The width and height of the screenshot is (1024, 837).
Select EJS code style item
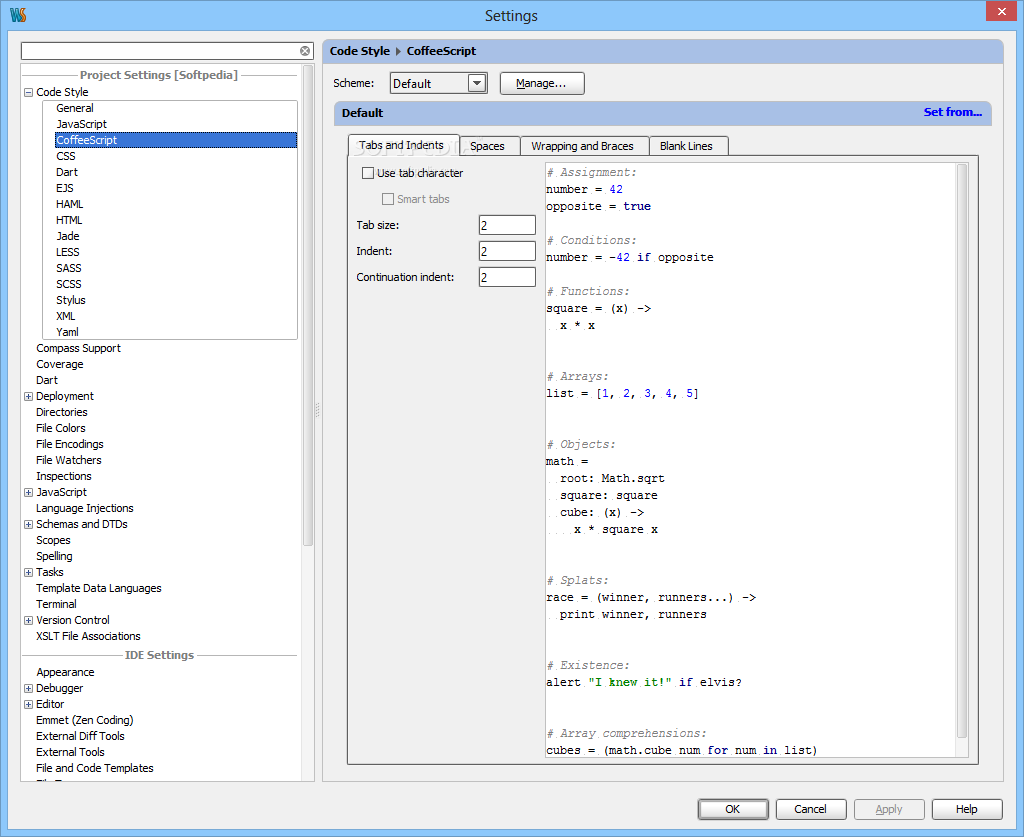(65, 188)
